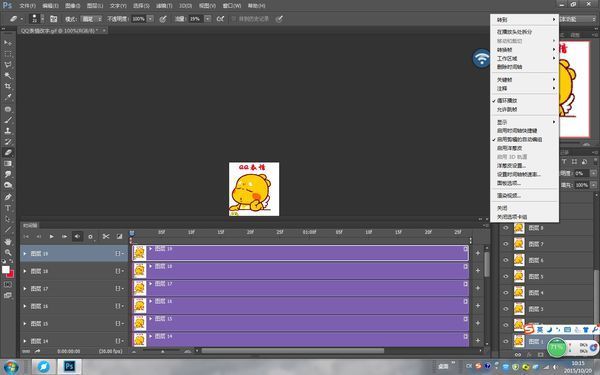Select the Type (T) tool
This screenshot has width=600, height=375.
tap(8, 208)
